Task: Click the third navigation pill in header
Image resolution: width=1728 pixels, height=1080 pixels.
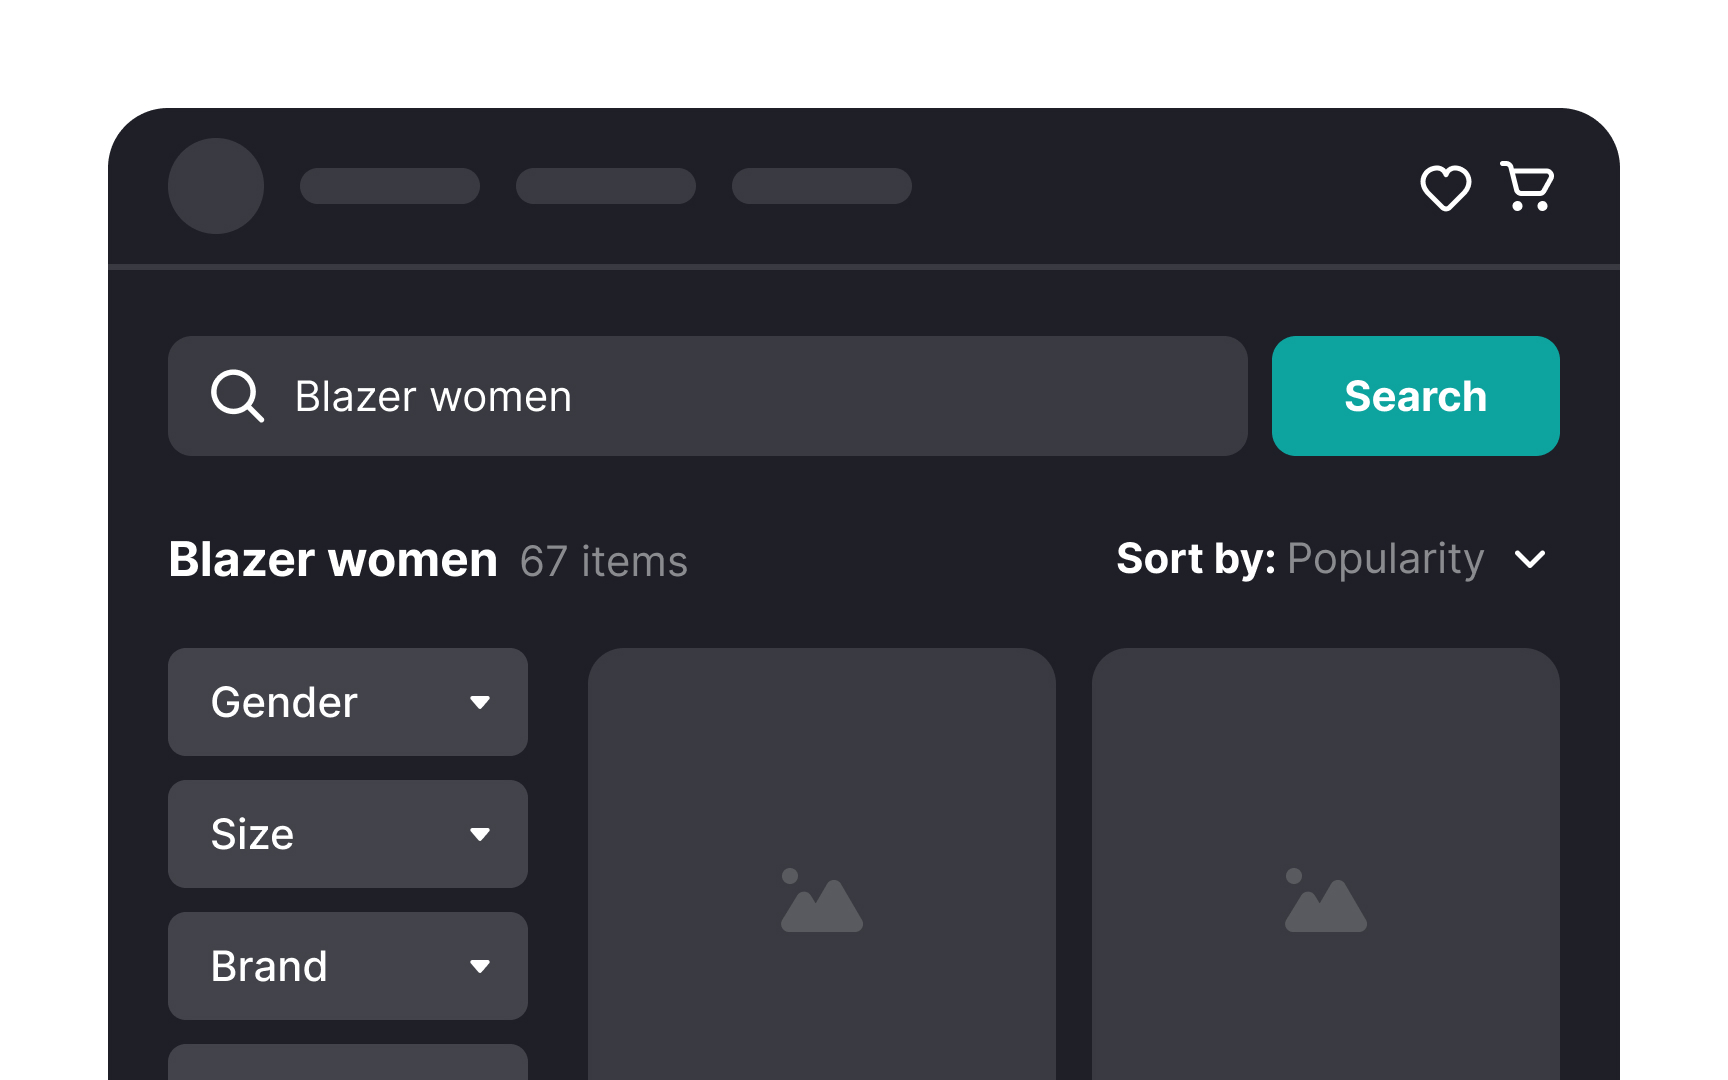Action: pyautogui.click(x=821, y=186)
